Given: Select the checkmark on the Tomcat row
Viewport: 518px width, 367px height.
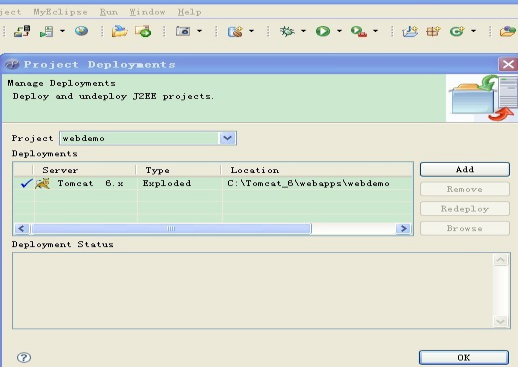Looking at the screenshot, I should pyautogui.click(x=26, y=183).
